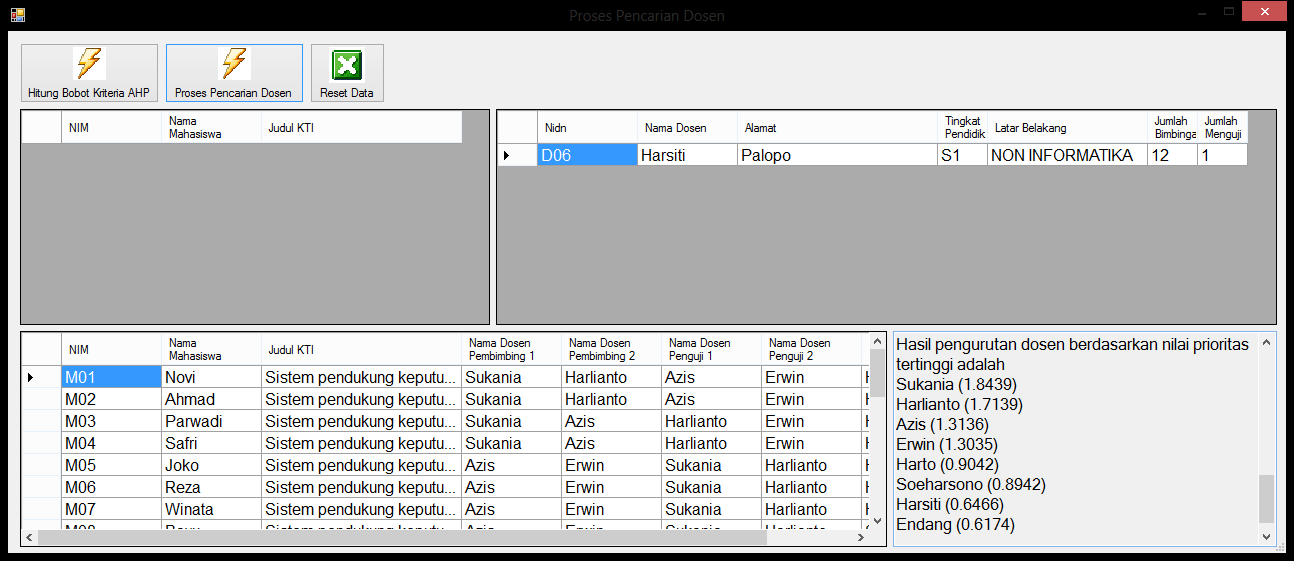Image resolution: width=1294 pixels, height=561 pixels.
Task: Sort by Nama Dosen column header
Action: point(686,128)
